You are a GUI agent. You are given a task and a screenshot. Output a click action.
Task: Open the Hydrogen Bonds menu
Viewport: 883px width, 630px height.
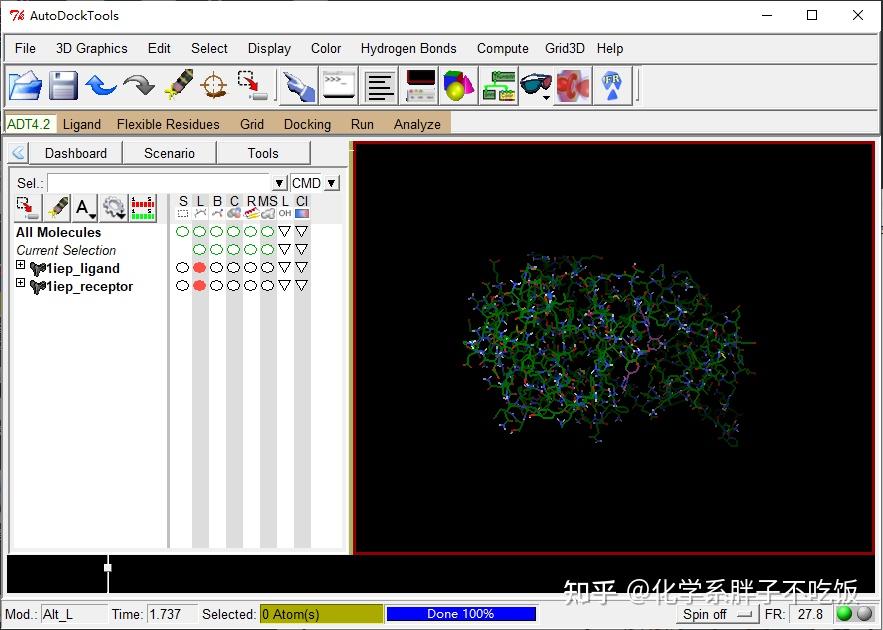point(408,48)
